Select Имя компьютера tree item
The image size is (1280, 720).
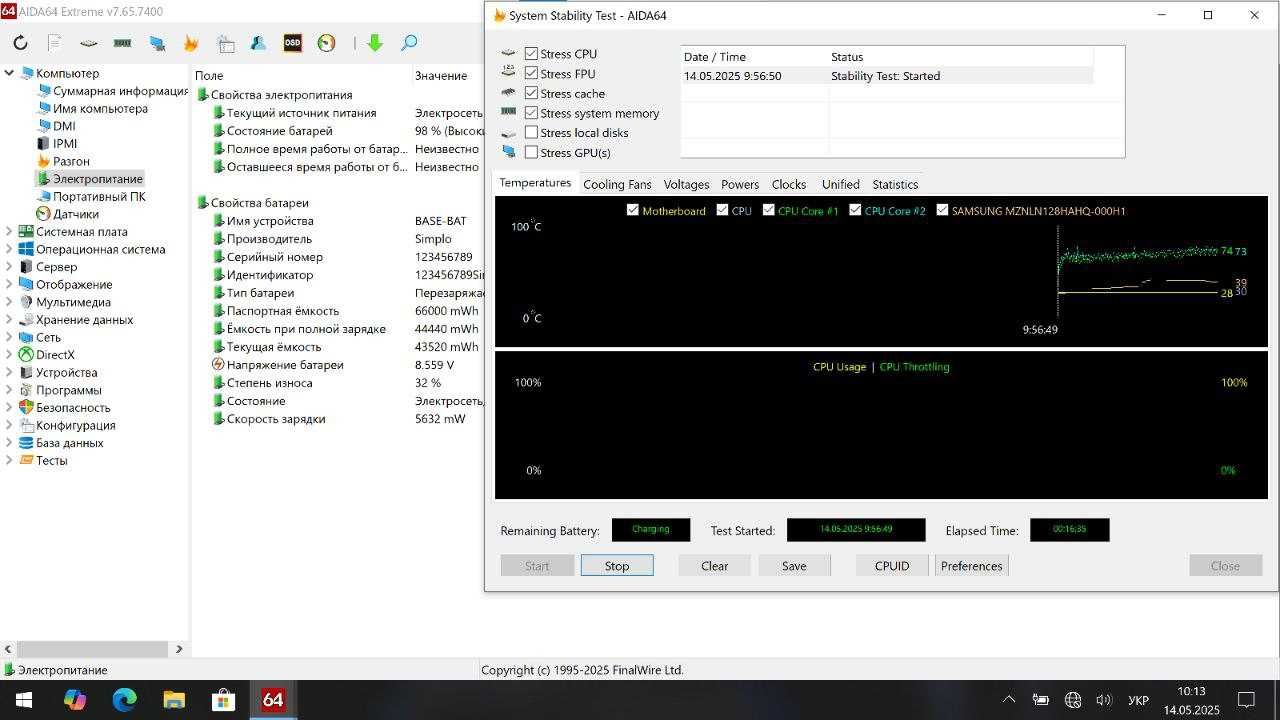[100, 108]
